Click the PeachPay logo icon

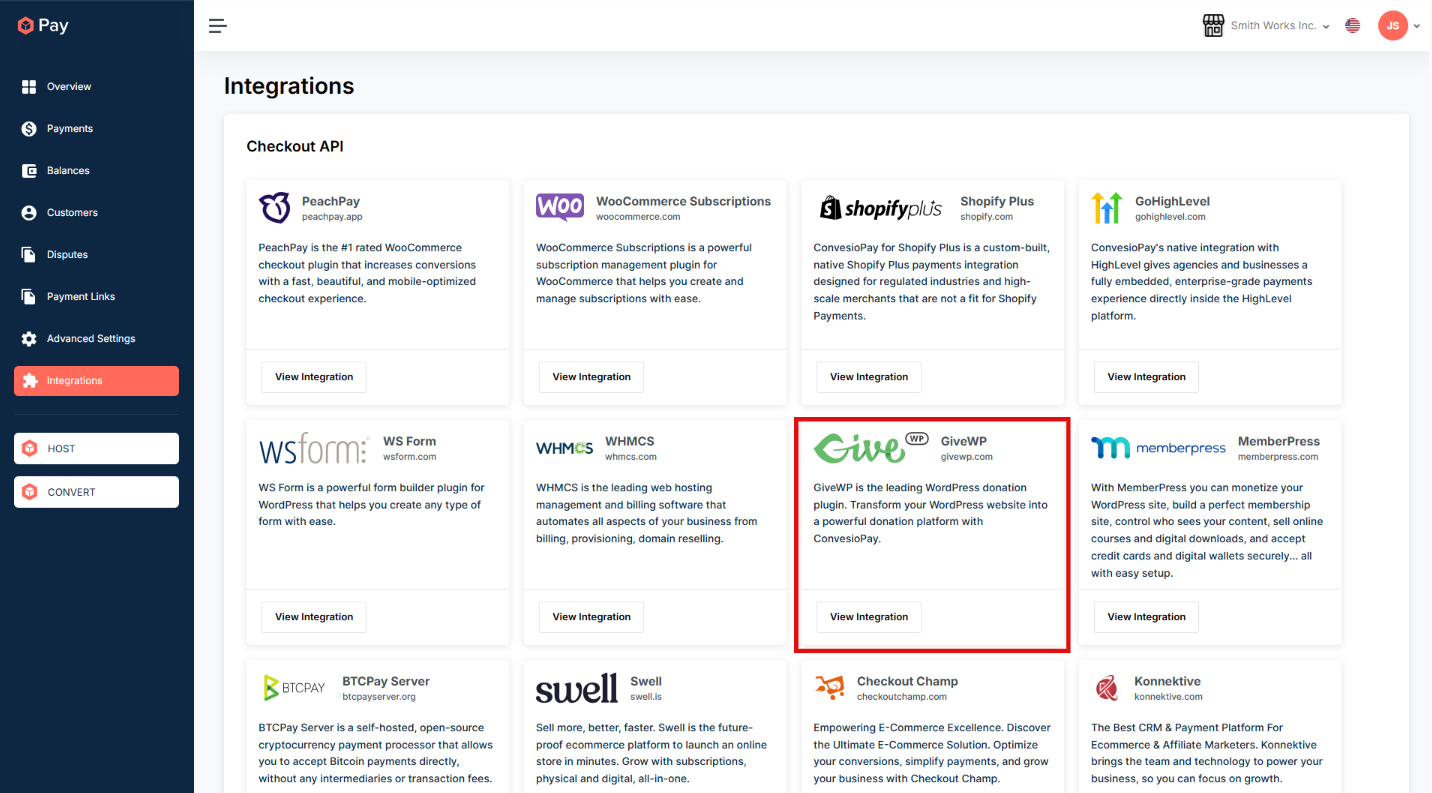(x=274, y=208)
